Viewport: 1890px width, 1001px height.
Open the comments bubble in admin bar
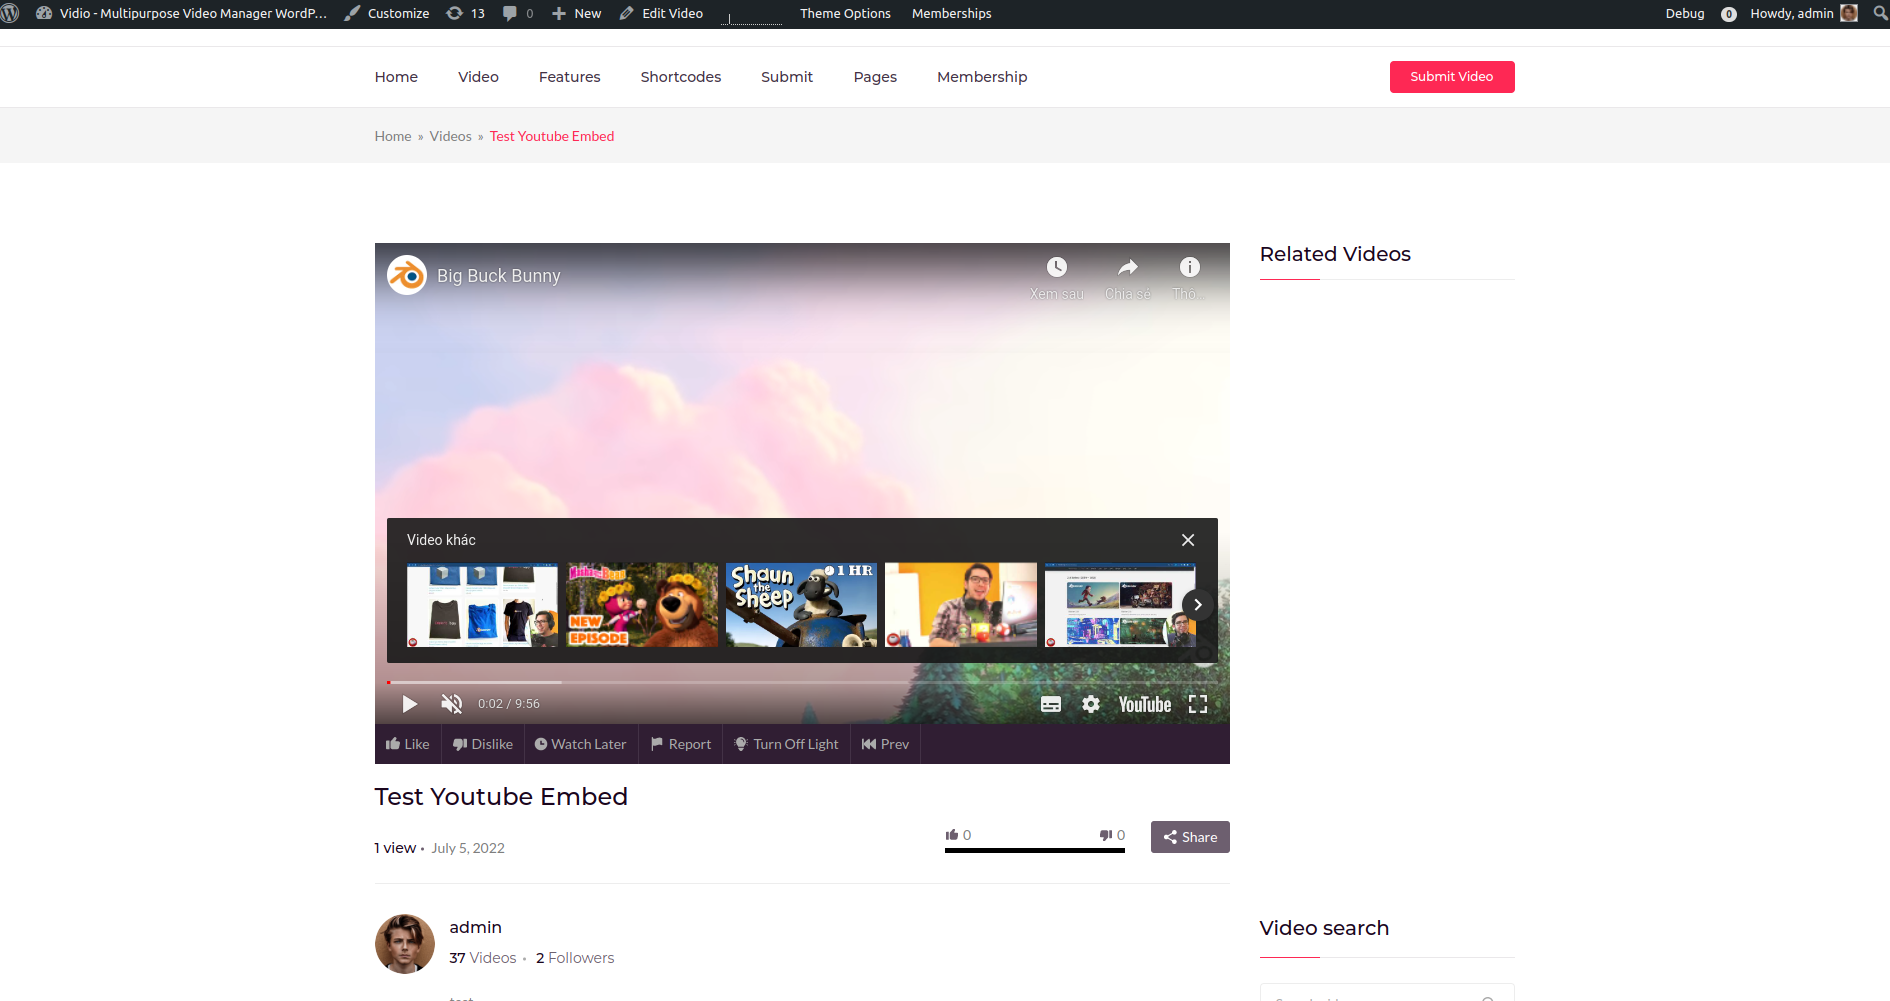[518, 13]
